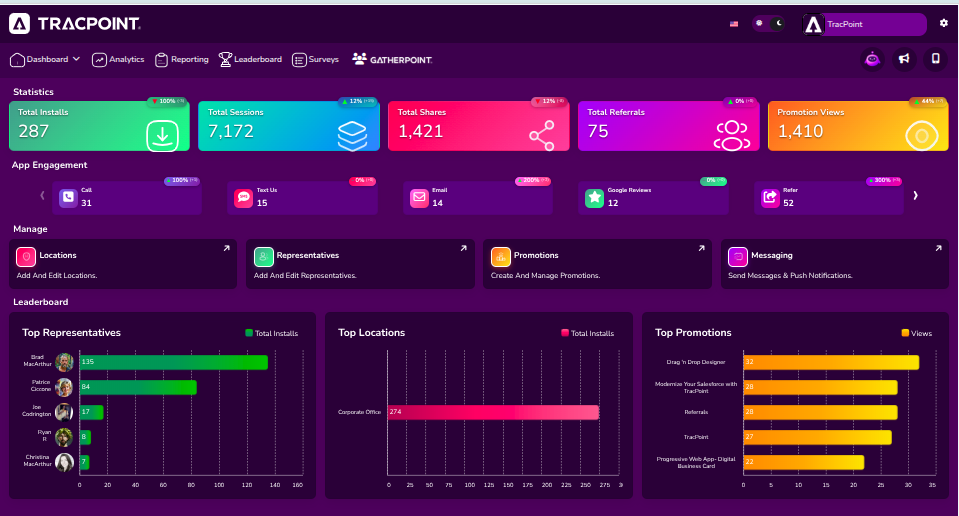Click the 'Modernize Your Salesforce with TracPoint' label
Image resolution: width=959 pixels, height=516 pixels.
click(x=696, y=387)
